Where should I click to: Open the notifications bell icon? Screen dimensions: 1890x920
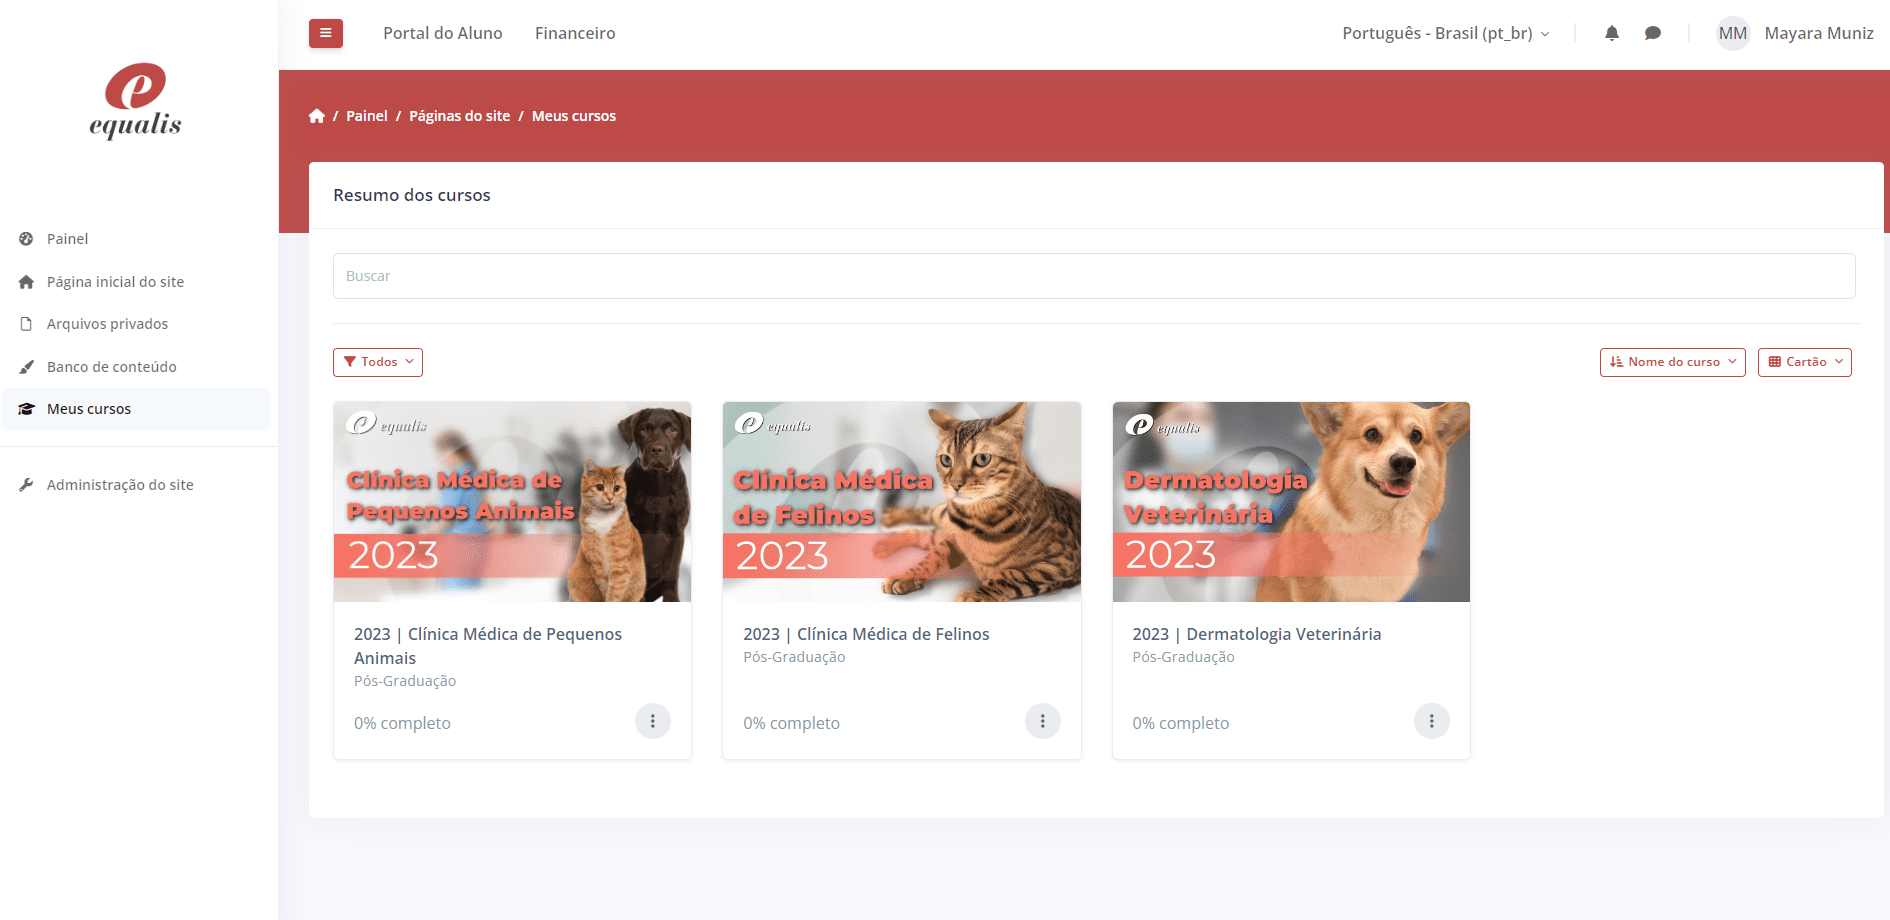(x=1611, y=33)
